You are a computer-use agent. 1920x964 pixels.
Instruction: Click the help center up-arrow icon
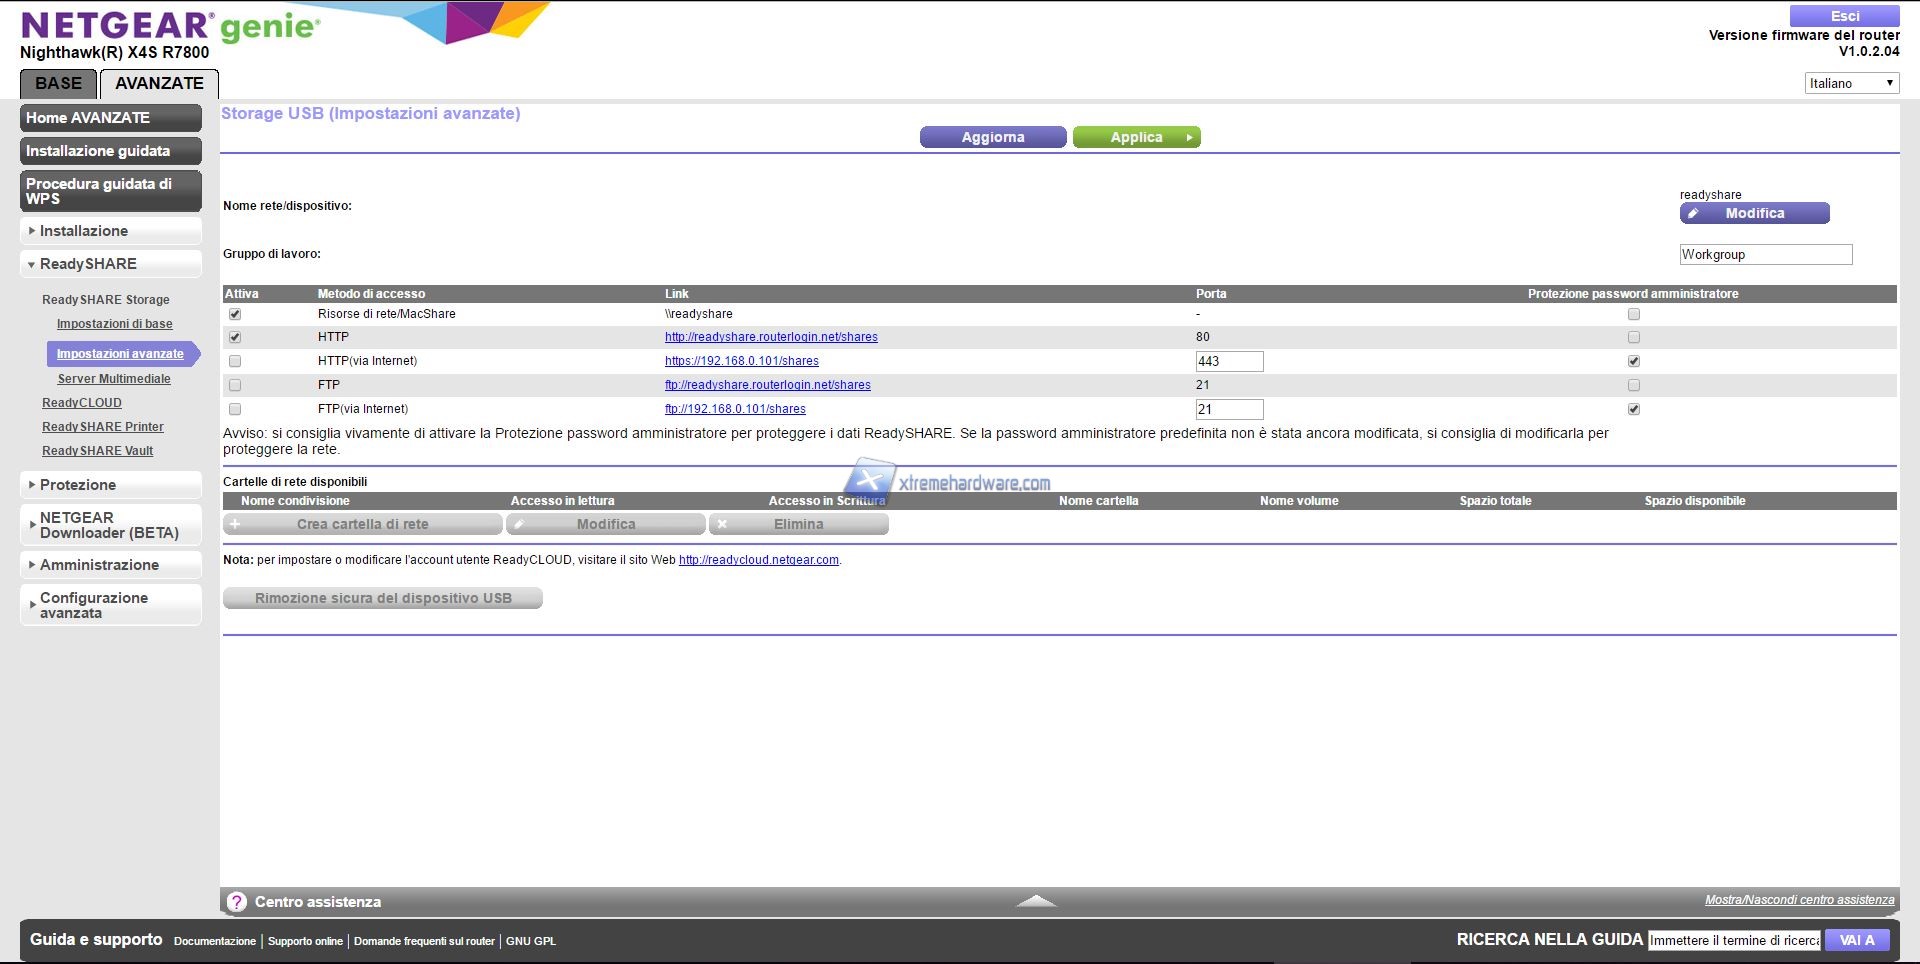[1036, 901]
